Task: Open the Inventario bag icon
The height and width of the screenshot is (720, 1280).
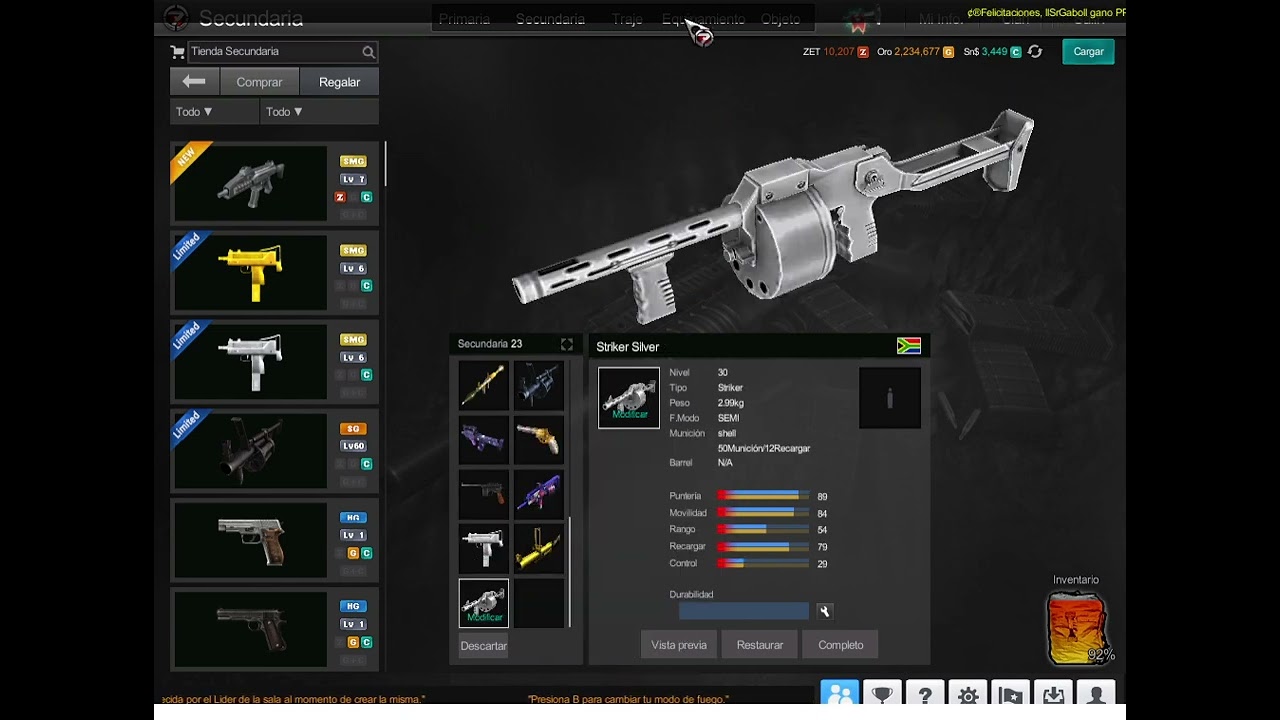Action: 1078,627
